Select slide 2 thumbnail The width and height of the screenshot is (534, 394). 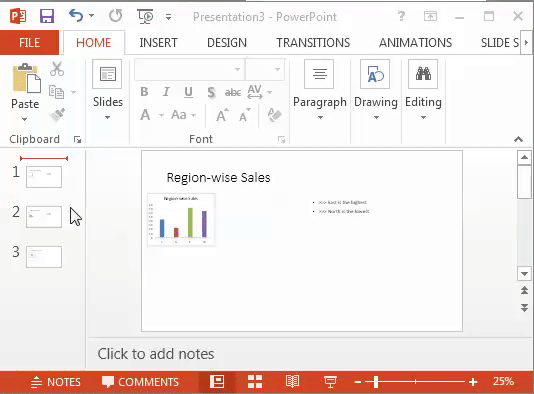click(44, 217)
